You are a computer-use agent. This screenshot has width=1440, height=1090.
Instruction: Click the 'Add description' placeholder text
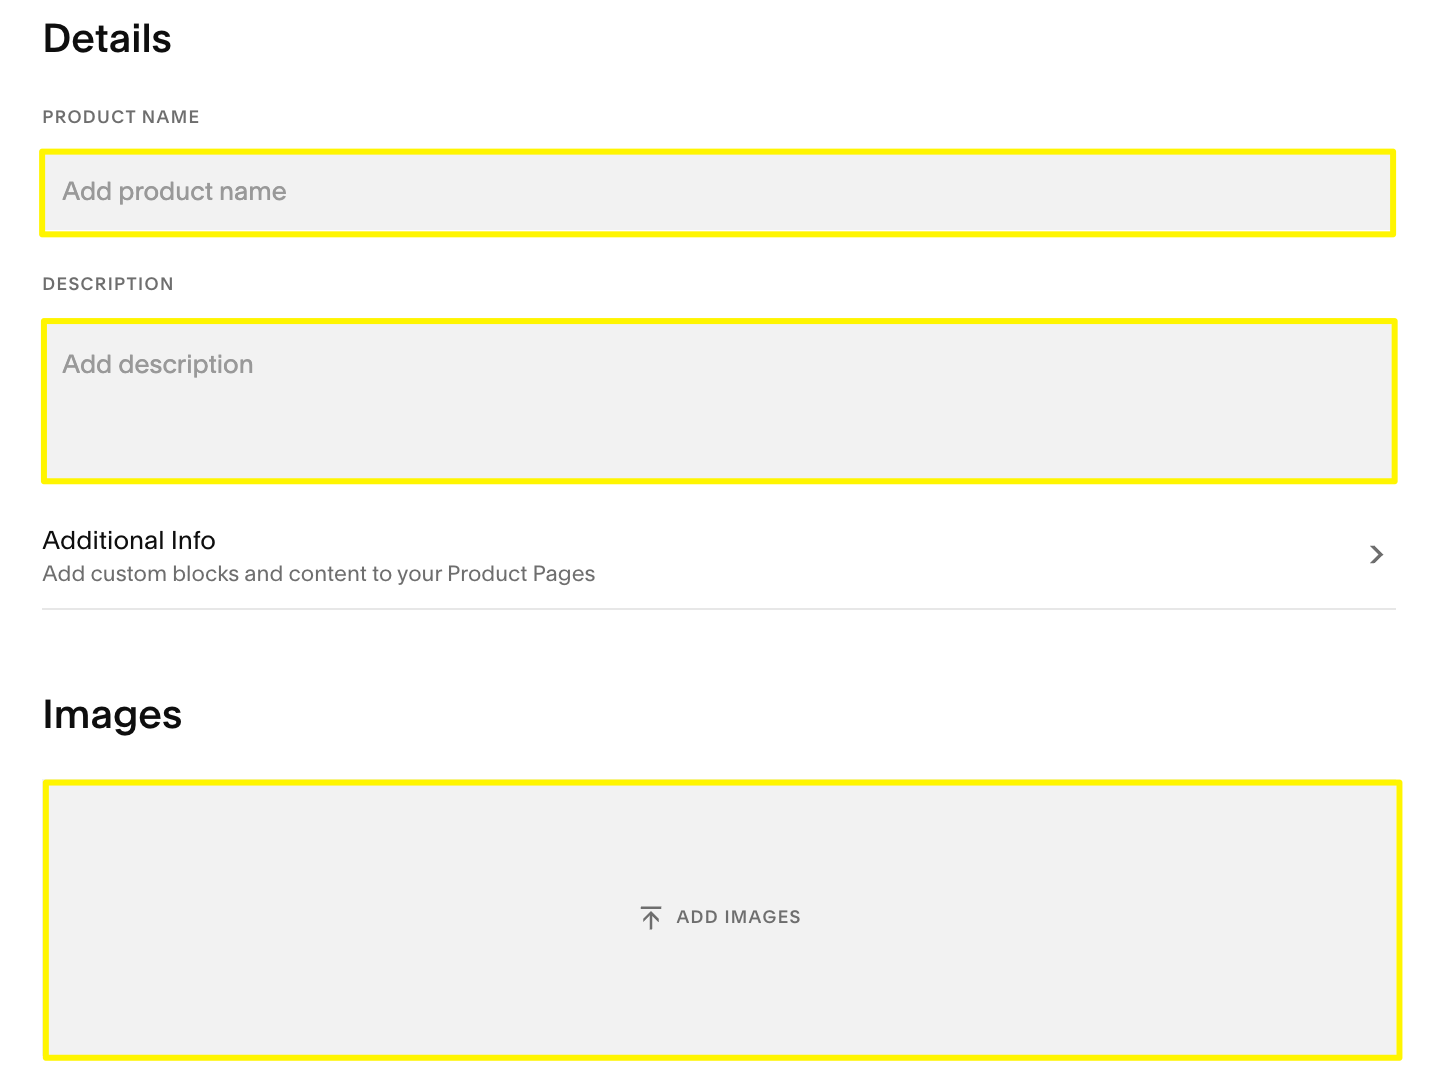click(158, 365)
